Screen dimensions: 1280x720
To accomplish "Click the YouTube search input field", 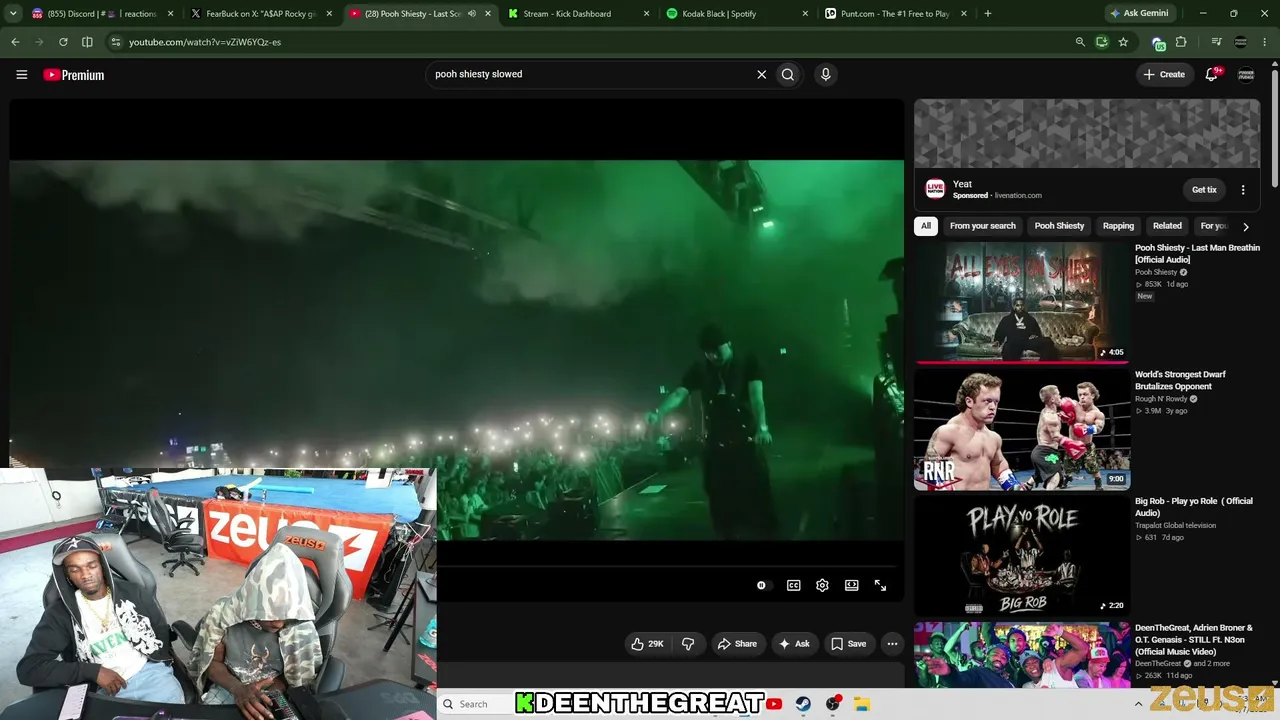I will click(590, 74).
